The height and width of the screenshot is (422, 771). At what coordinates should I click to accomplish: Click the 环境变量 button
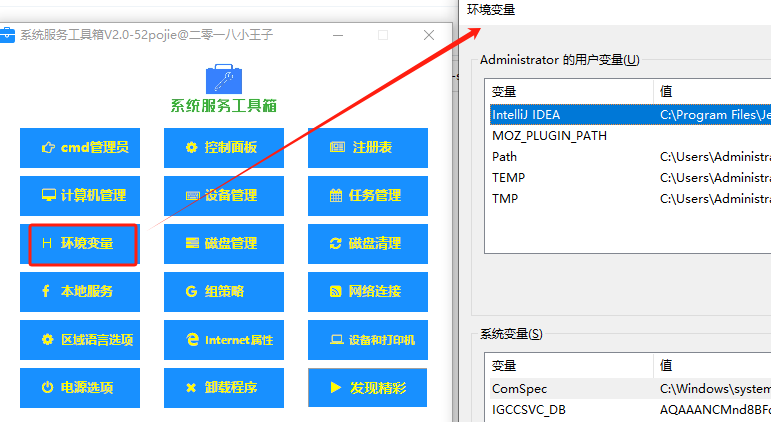coord(80,244)
